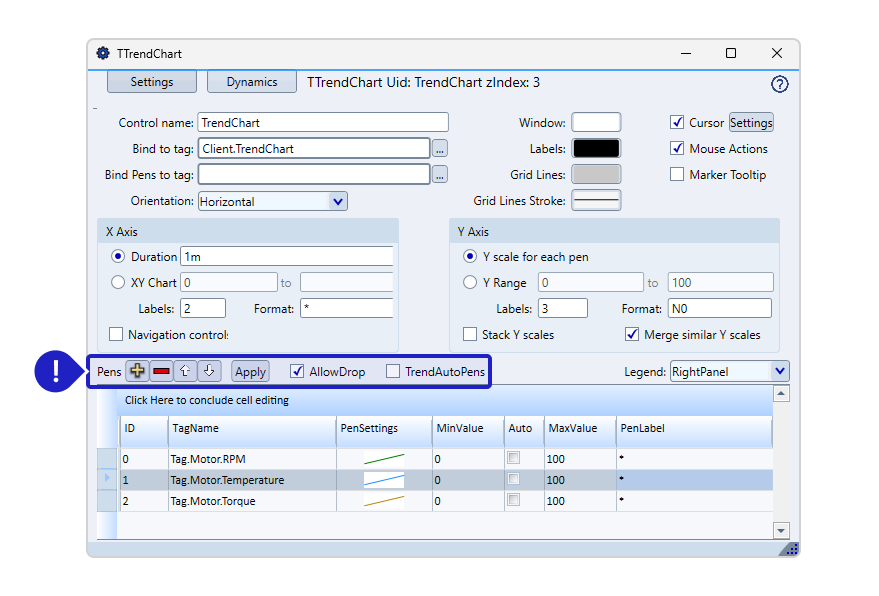Switch to the Settings tab
Viewport: 879px width, 596px height.
pyautogui.click(x=152, y=82)
